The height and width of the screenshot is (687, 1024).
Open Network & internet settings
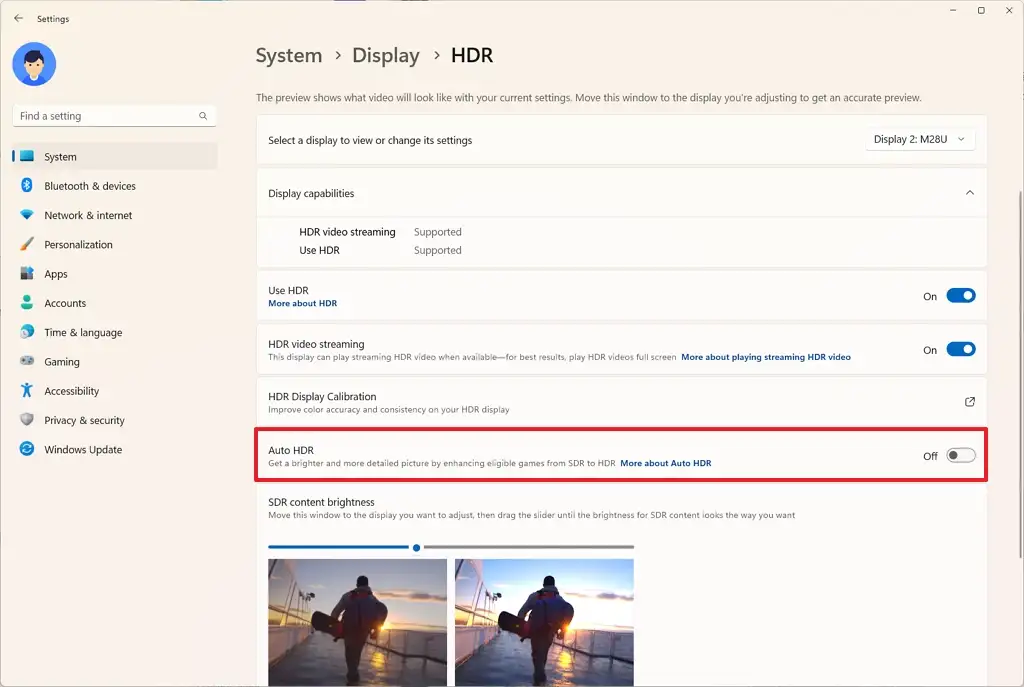pyautogui.click(x=89, y=215)
